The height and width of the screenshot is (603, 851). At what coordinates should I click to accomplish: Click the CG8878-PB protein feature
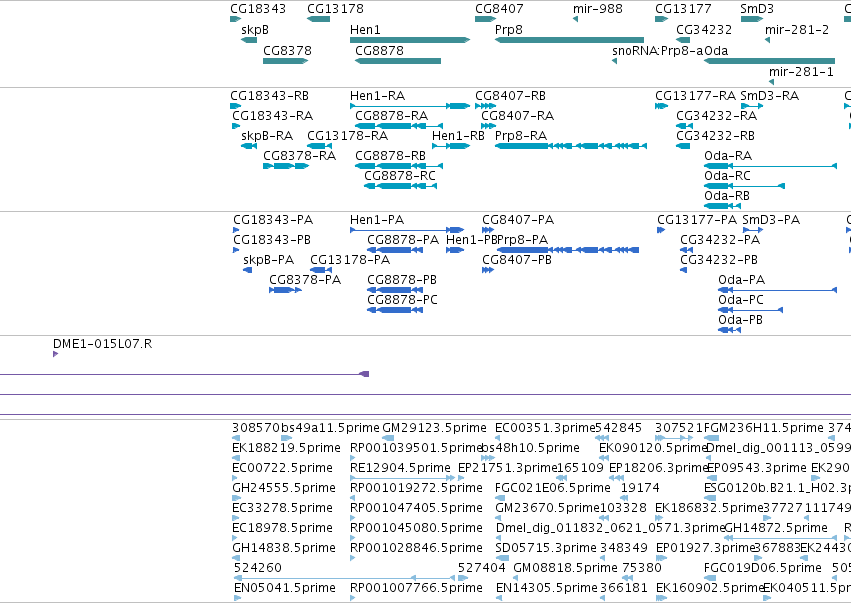click(395, 290)
